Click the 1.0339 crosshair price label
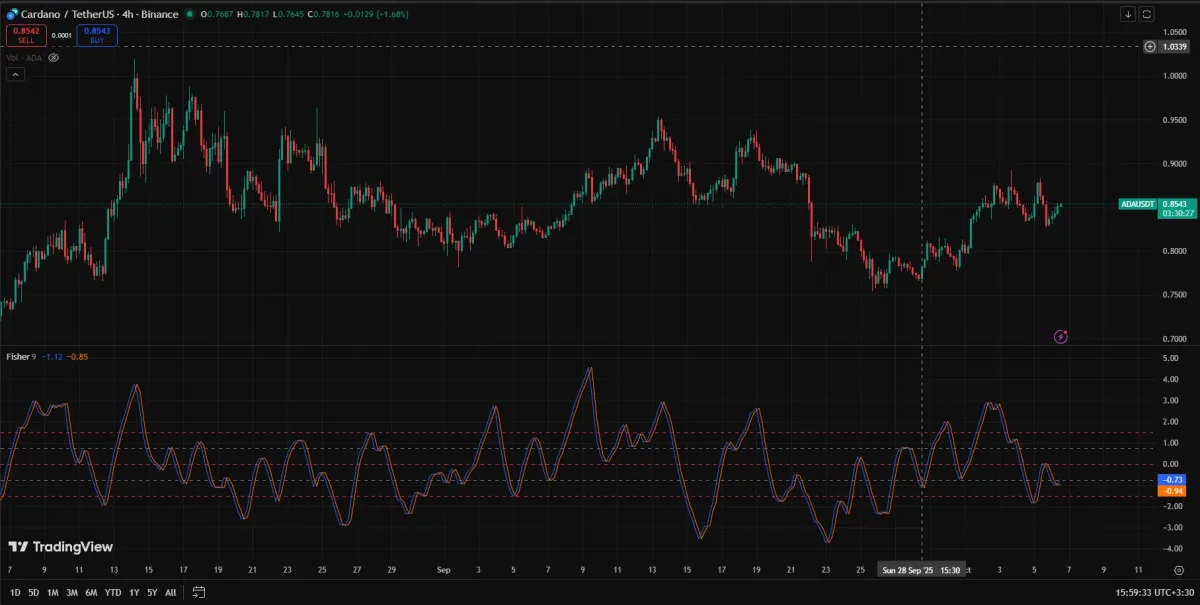The width and height of the screenshot is (1200, 605). tap(1175, 46)
